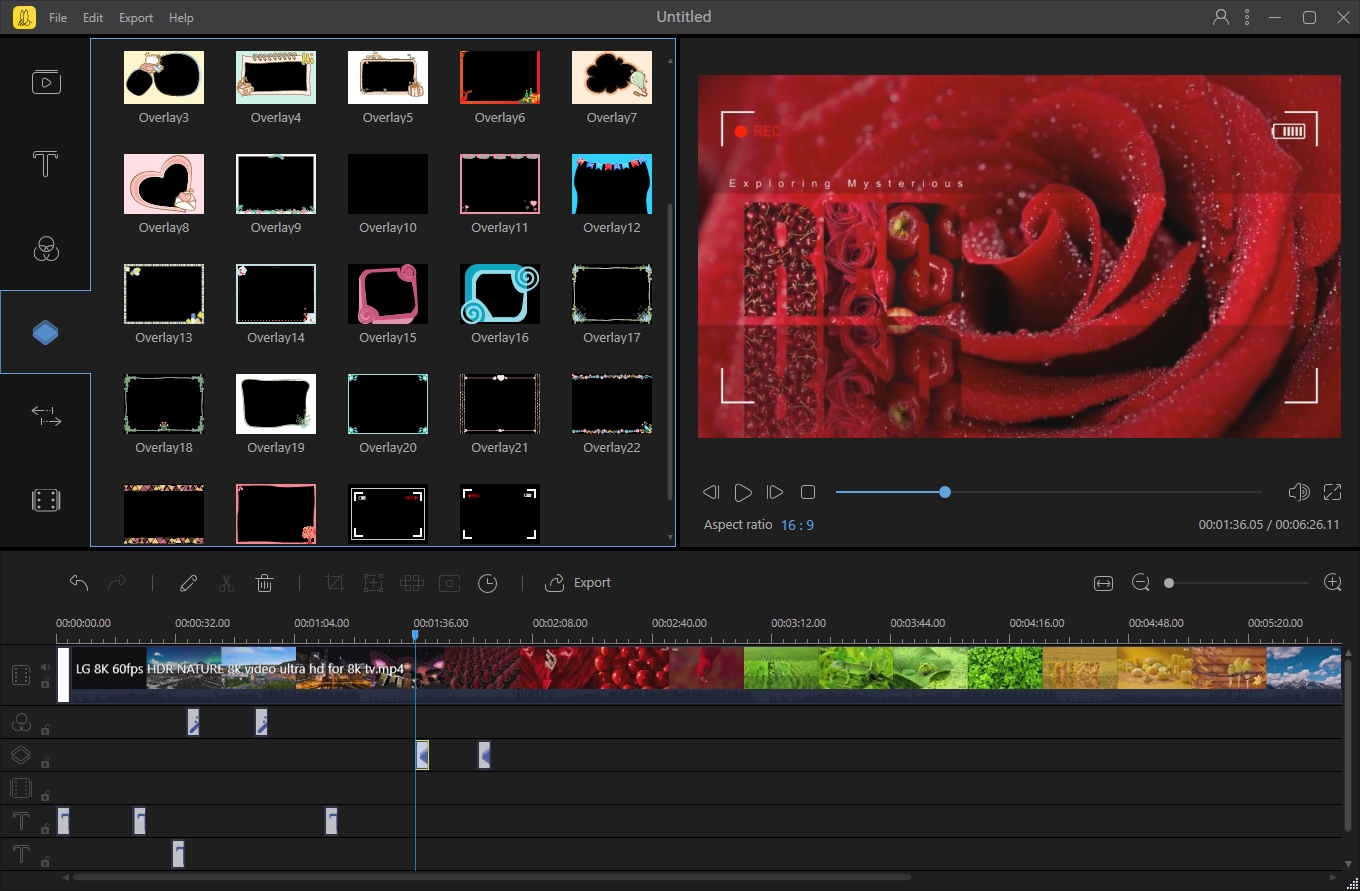Step back to the previous frame
1360x891 pixels.
click(x=711, y=492)
